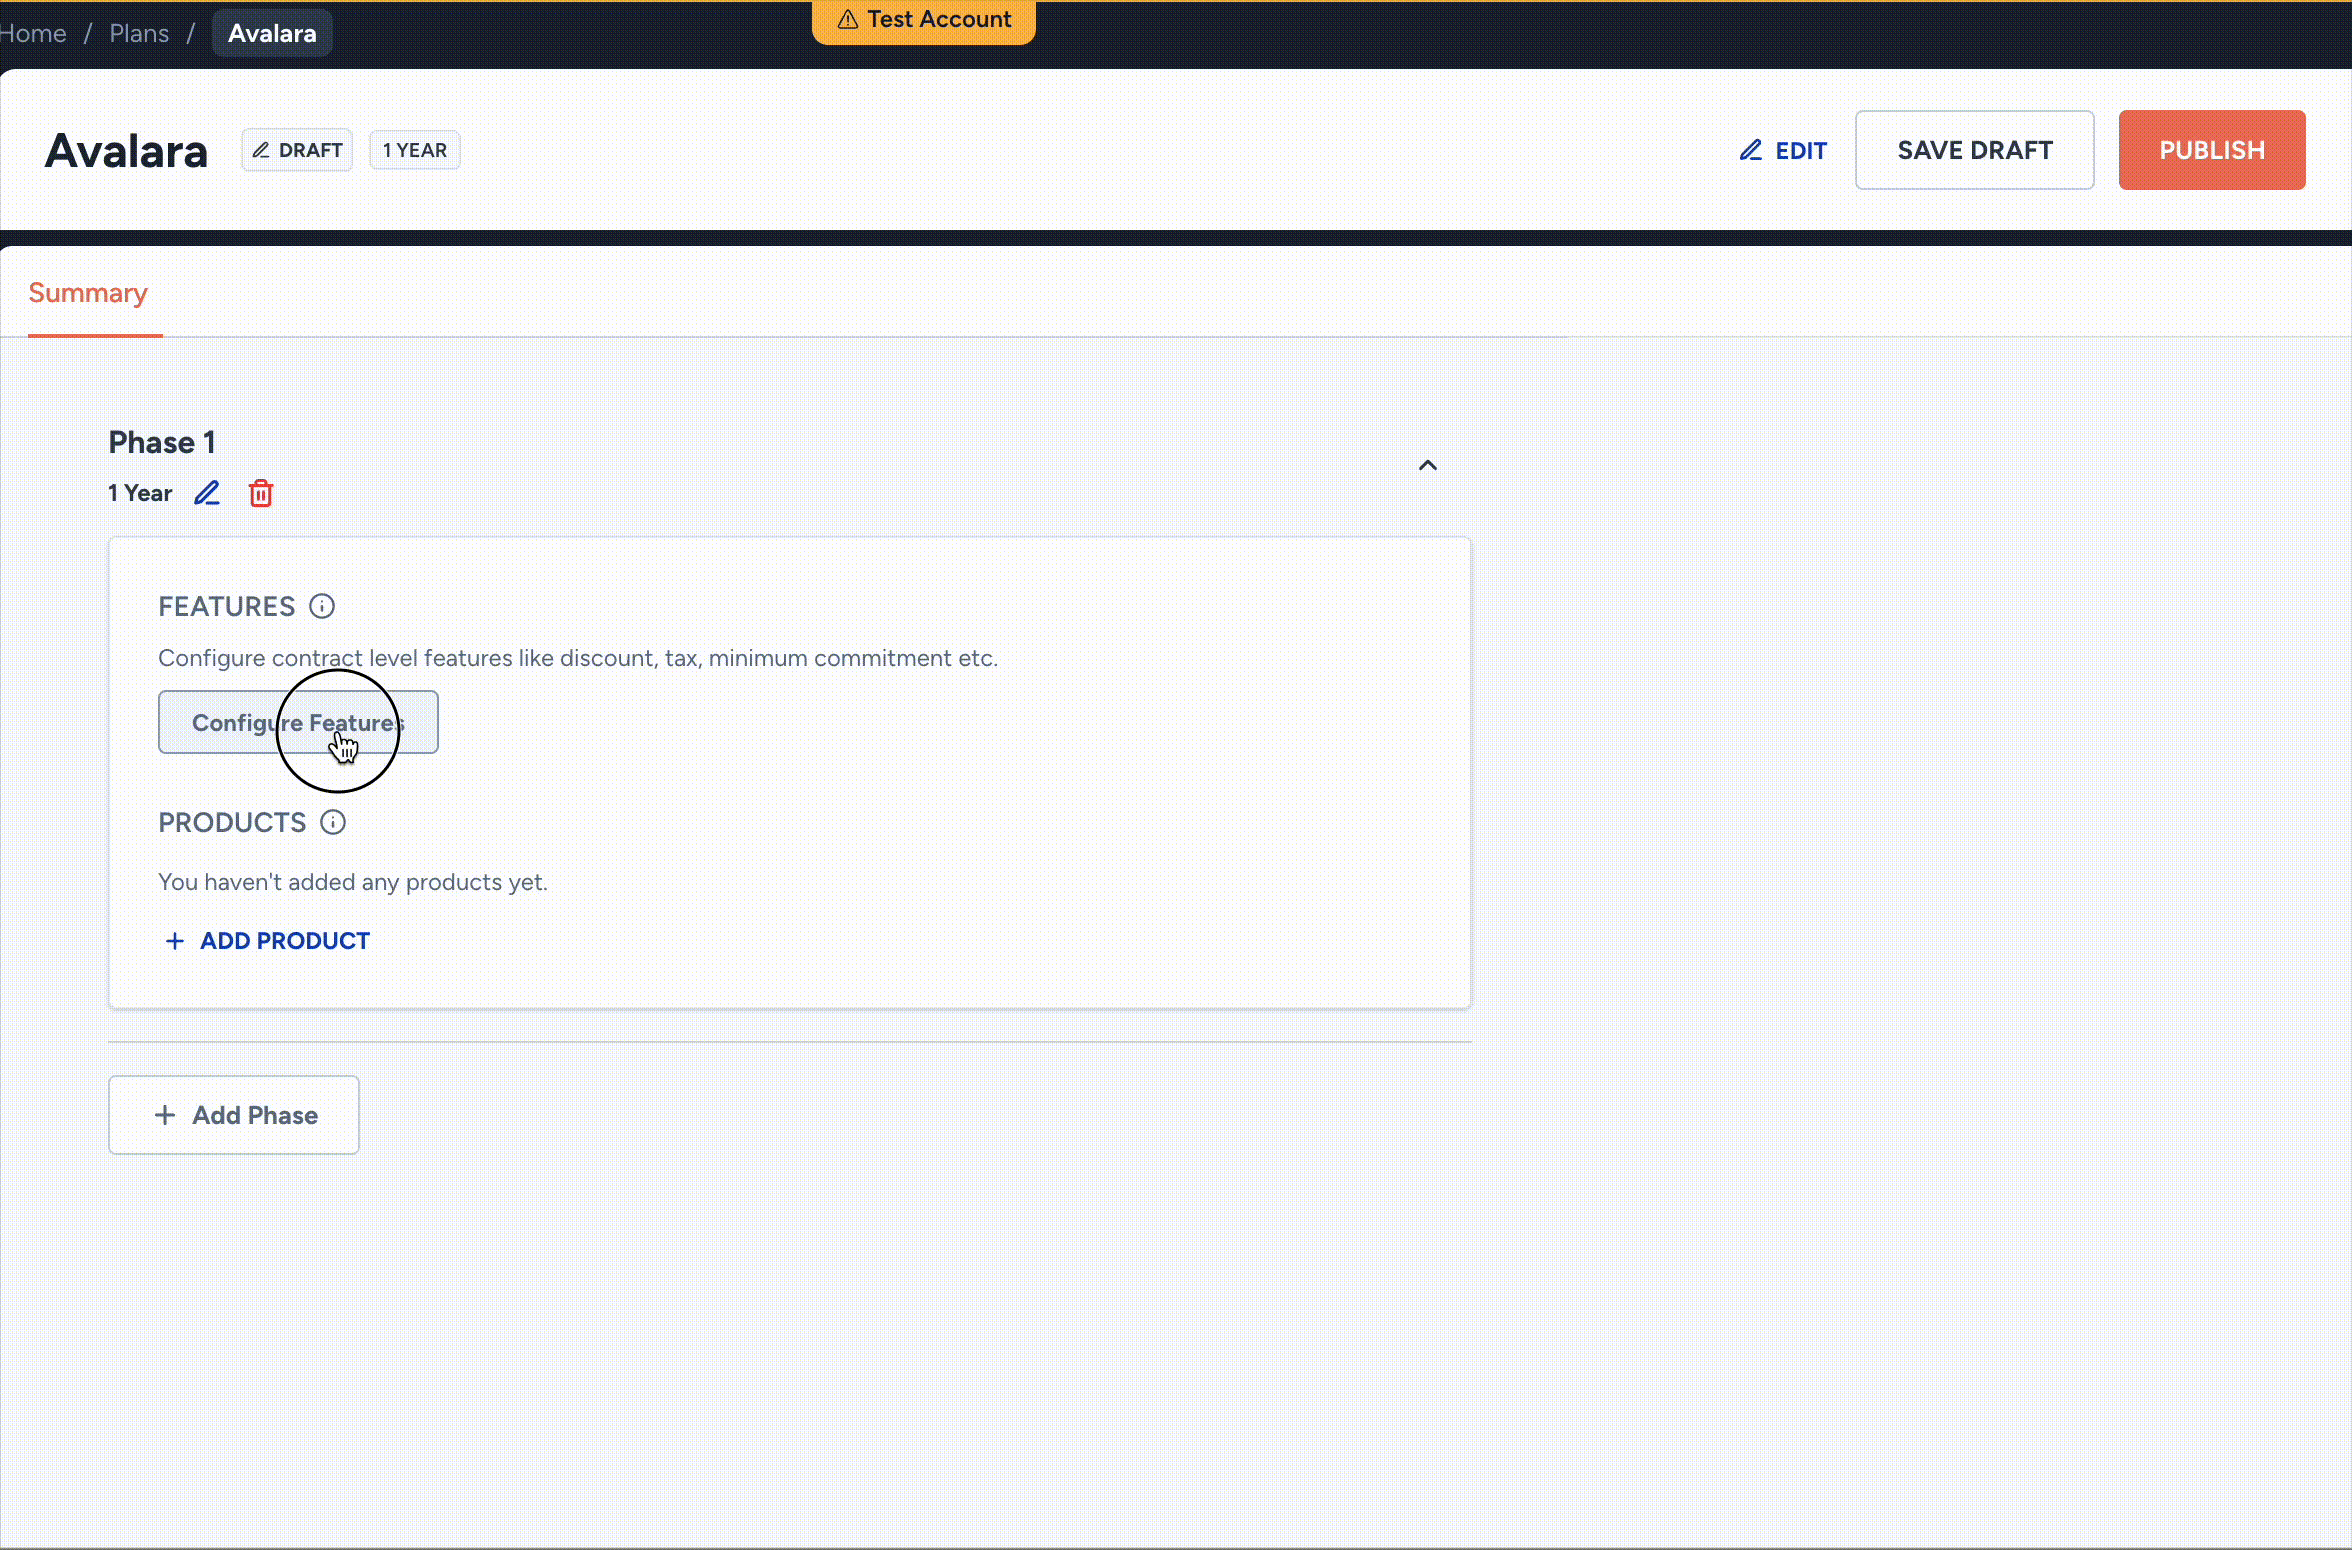The height and width of the screenshot is (1550, 2352).
Task: Click the Edit button in the header
Action: (1783, 150)
